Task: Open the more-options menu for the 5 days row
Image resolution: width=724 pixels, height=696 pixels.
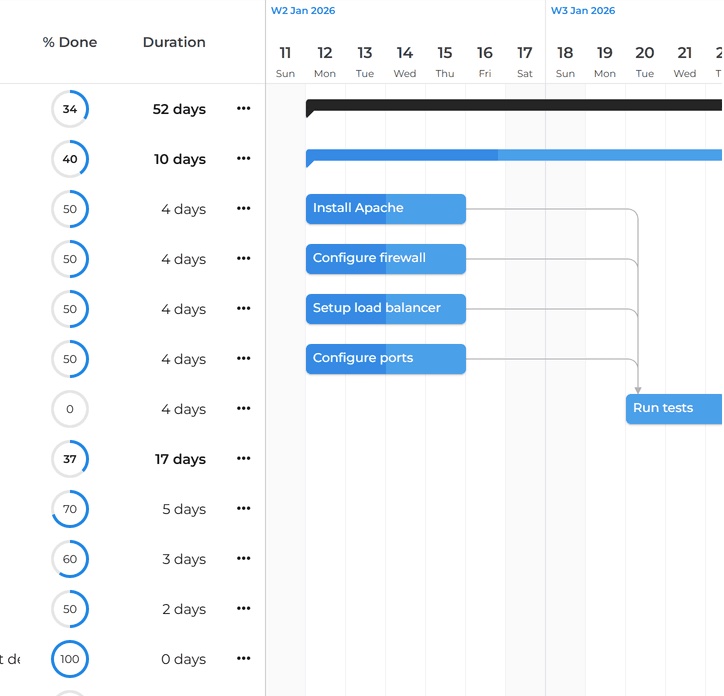Action: coord(243,508)
